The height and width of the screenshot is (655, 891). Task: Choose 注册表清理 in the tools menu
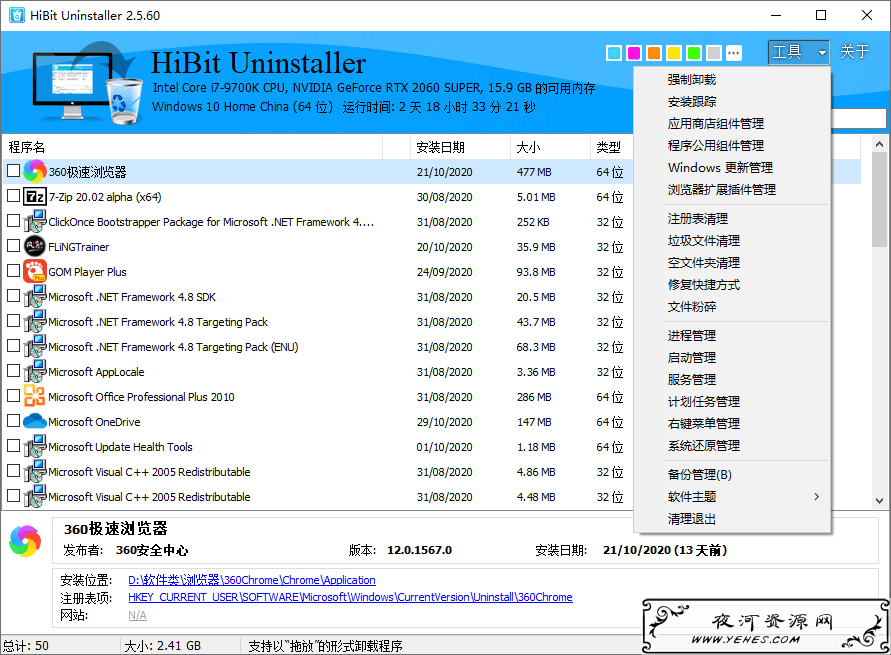pos(697,219)
